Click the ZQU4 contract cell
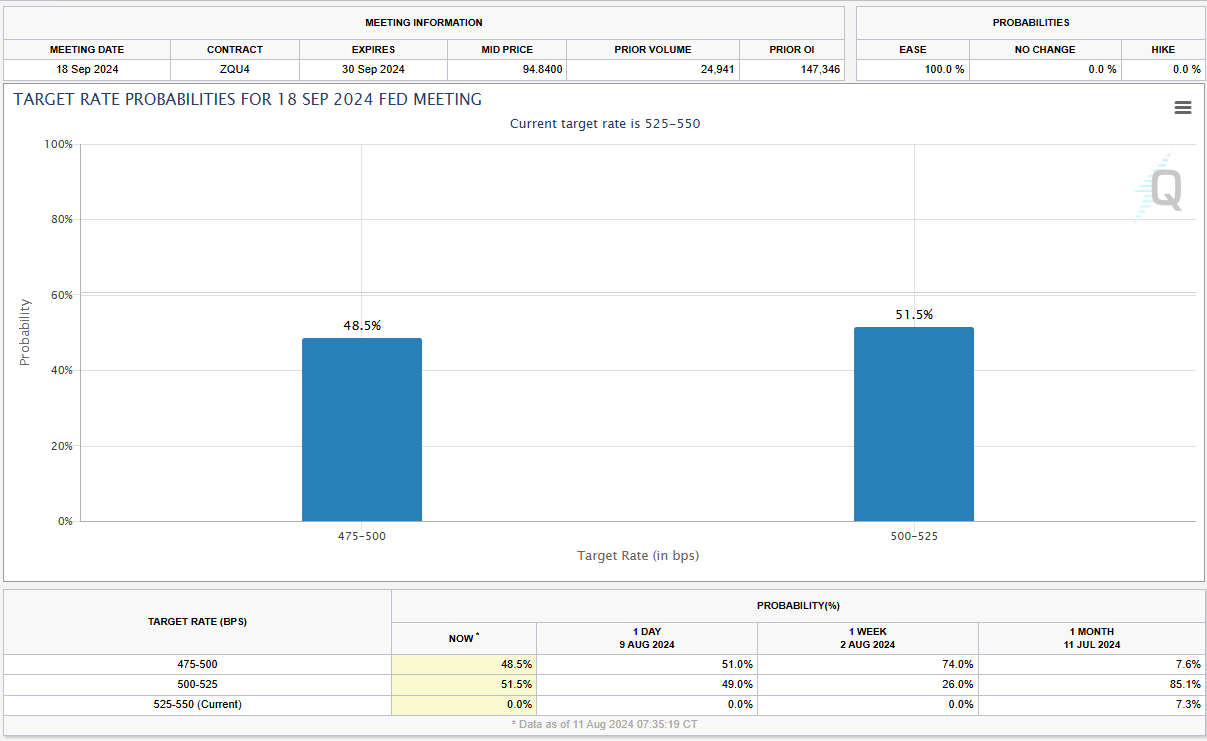1207x741 pixels. (235, 69)
